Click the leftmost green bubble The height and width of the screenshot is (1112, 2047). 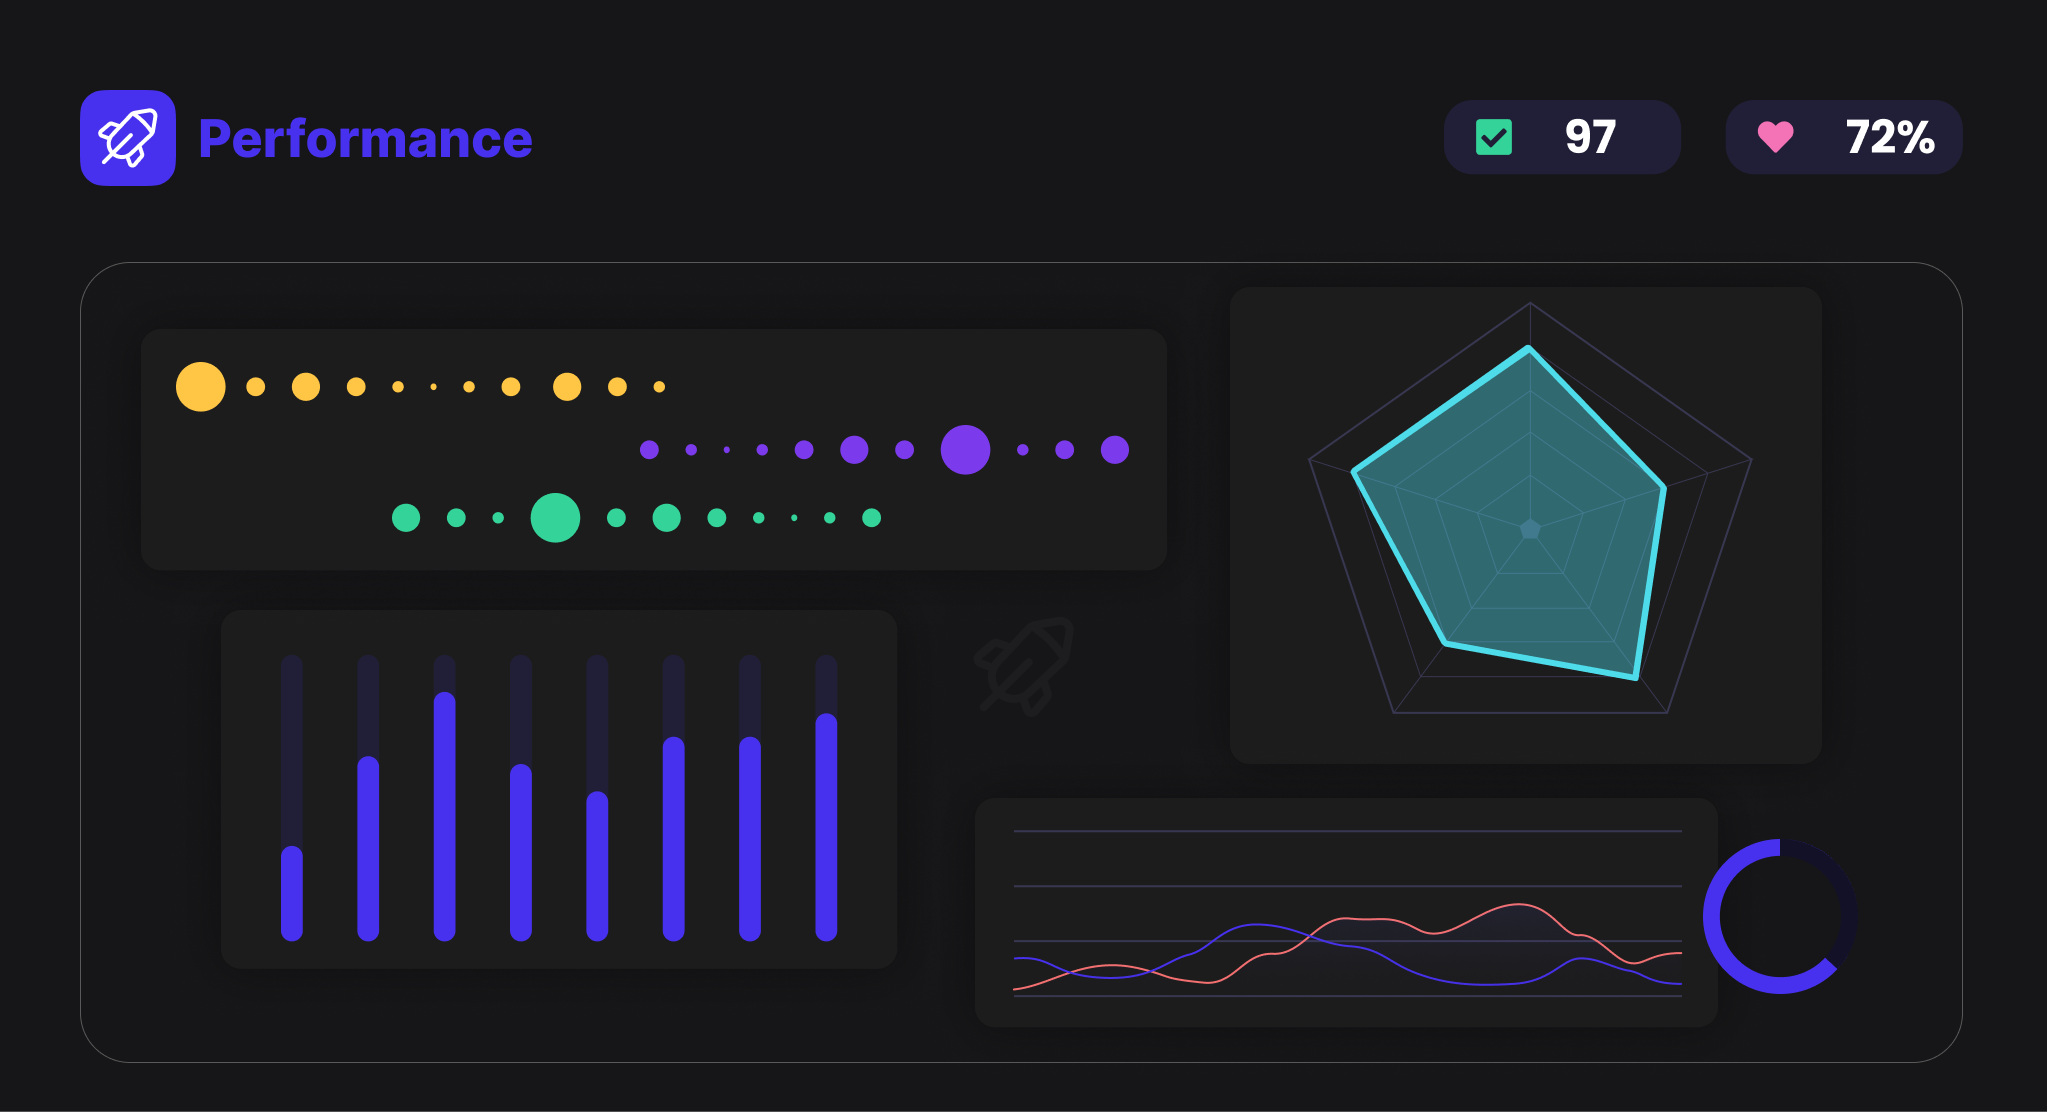coord(405,518)
